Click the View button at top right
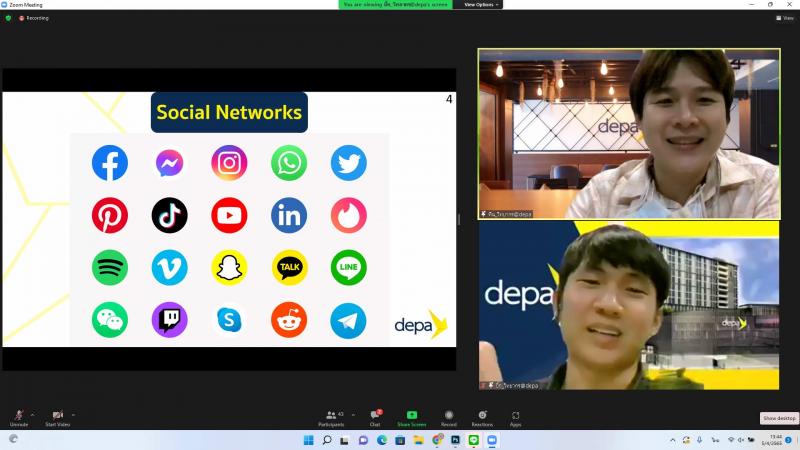This screenshot has width=800, height=450. coord(785,18)
